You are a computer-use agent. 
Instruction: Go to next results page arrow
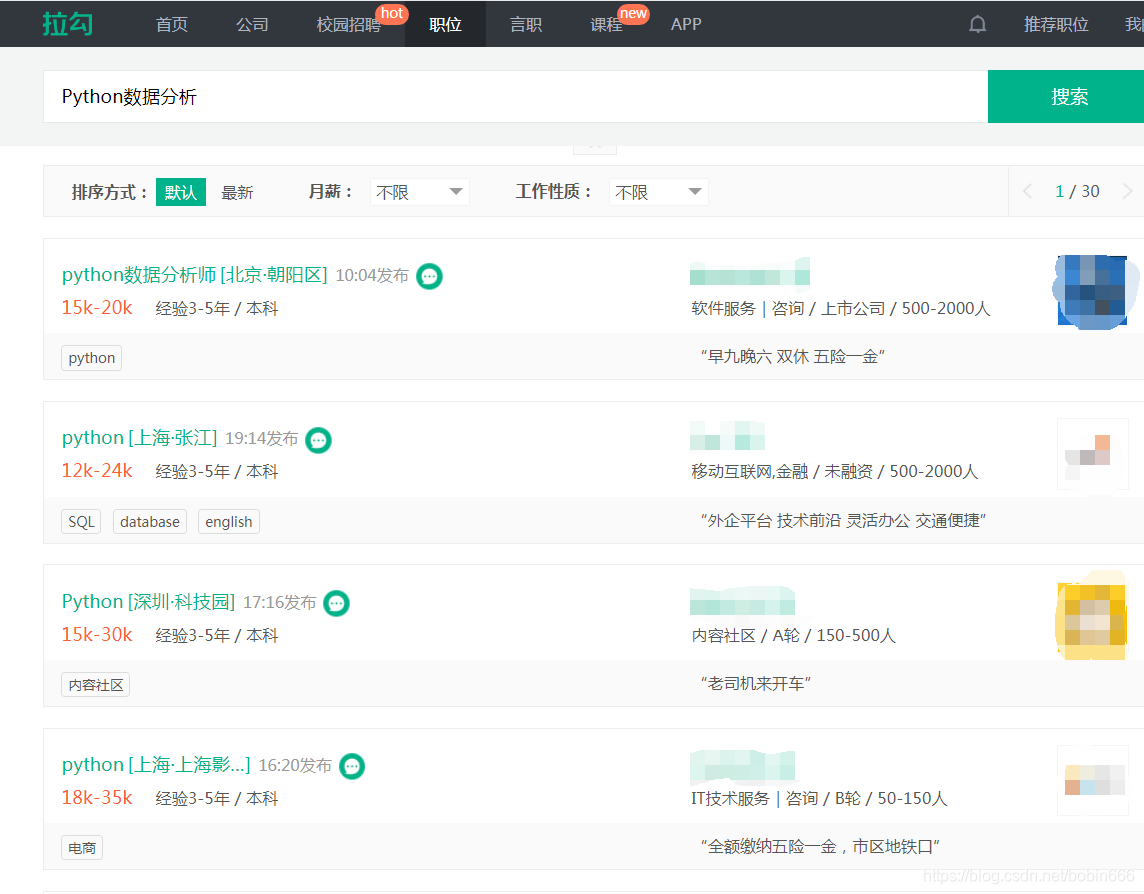[x=1127, y=191]
